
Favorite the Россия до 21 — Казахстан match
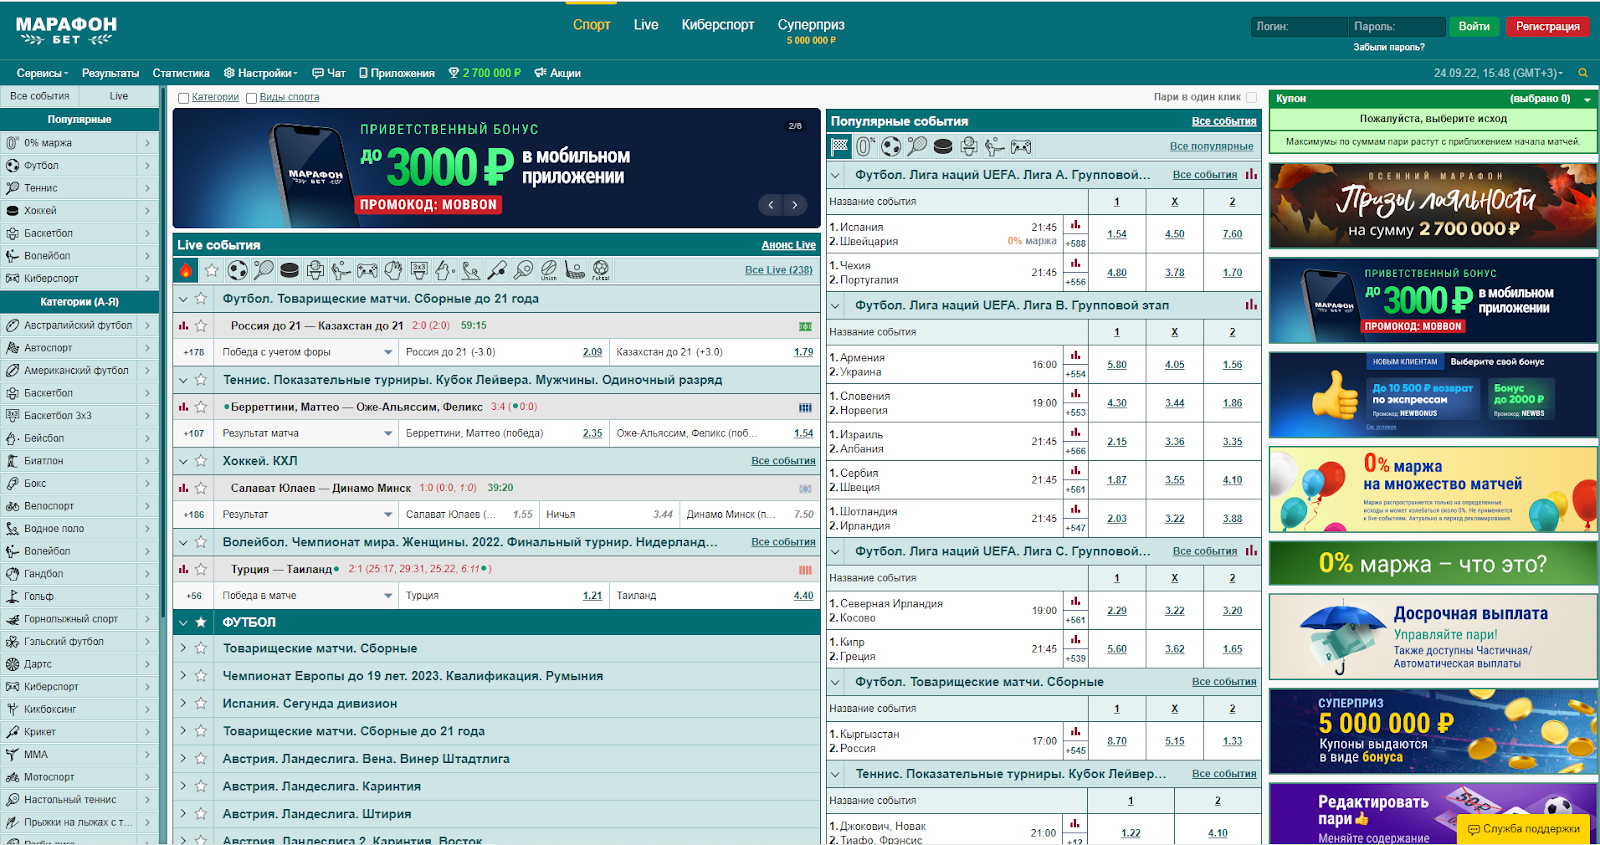tap(201, 326)
